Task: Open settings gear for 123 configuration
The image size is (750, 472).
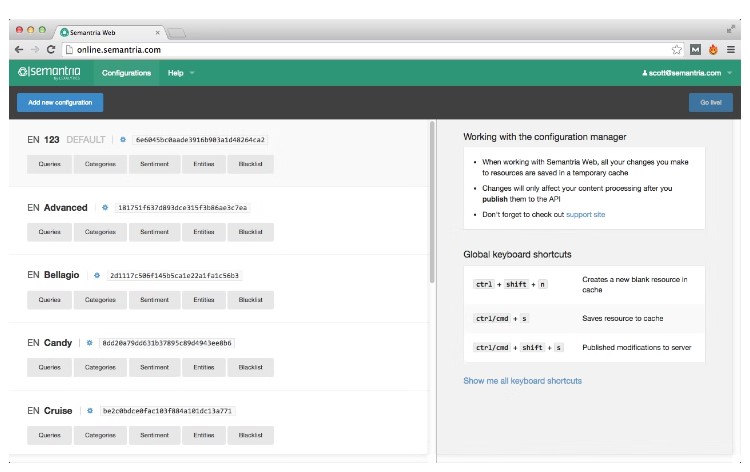Action: tap(123, 140)
